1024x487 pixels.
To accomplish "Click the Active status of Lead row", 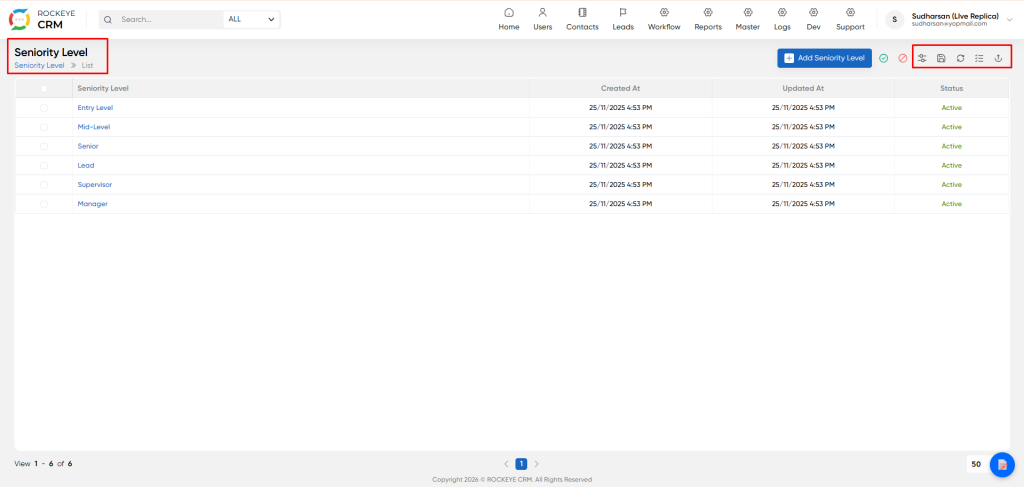I will coord(952,166).
